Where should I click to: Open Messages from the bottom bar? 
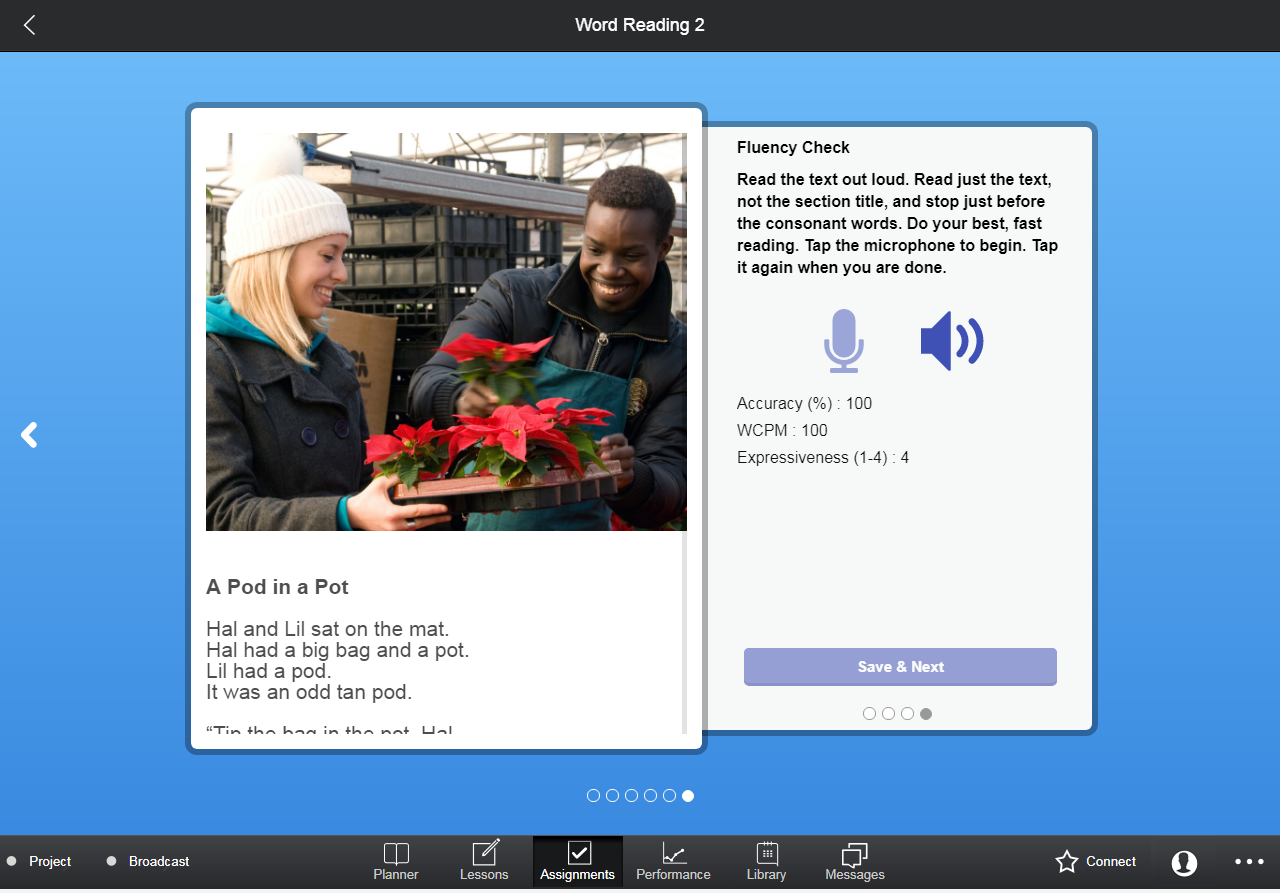click(854, 861)
